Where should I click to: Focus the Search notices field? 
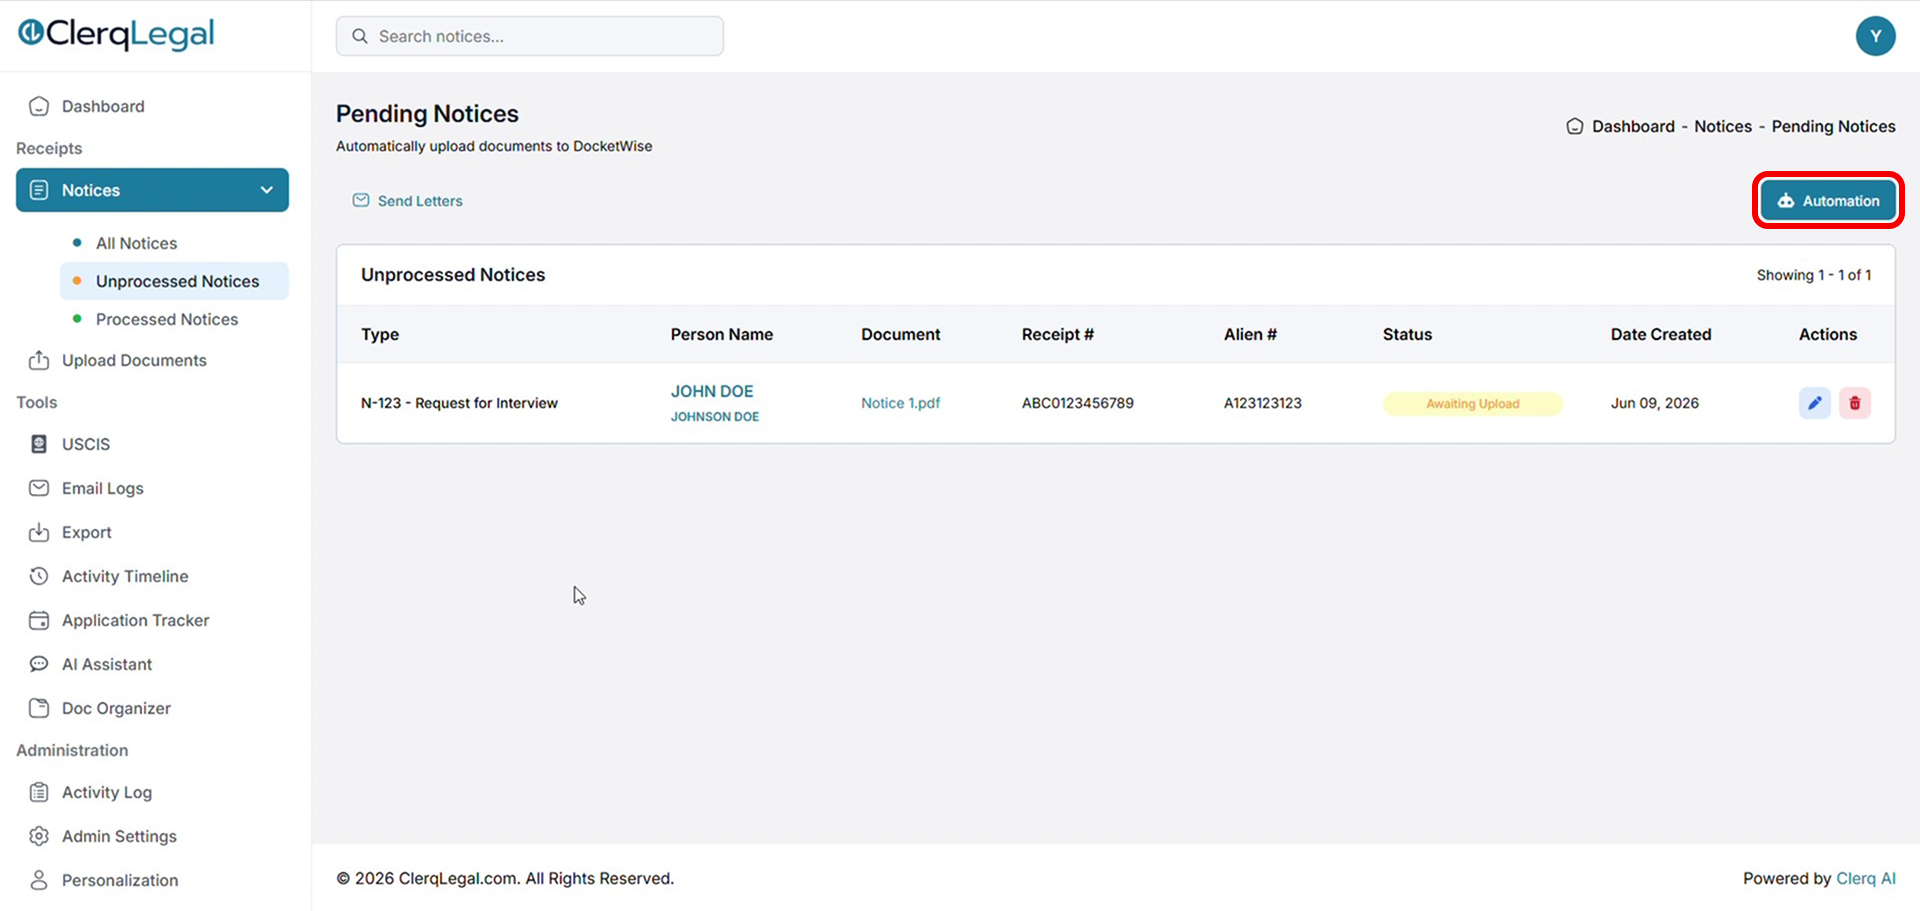tap(530, 36)
